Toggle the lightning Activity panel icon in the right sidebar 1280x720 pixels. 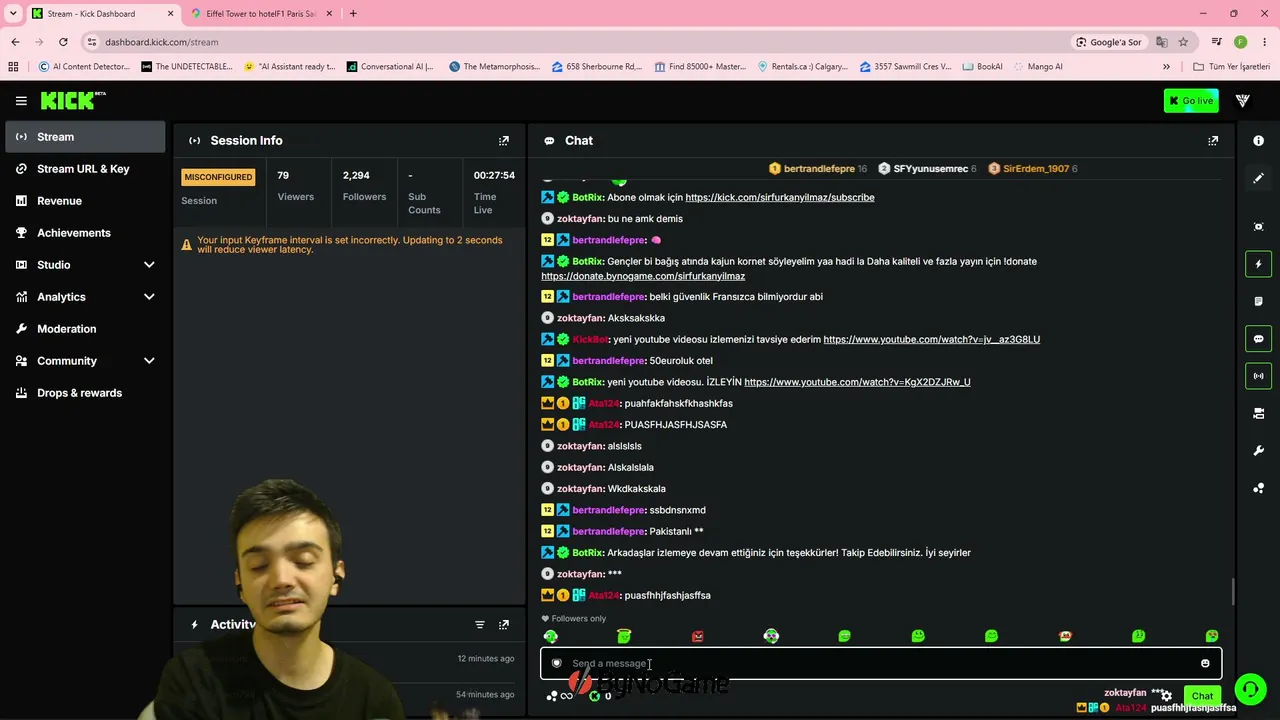[x=1258, y=264]
